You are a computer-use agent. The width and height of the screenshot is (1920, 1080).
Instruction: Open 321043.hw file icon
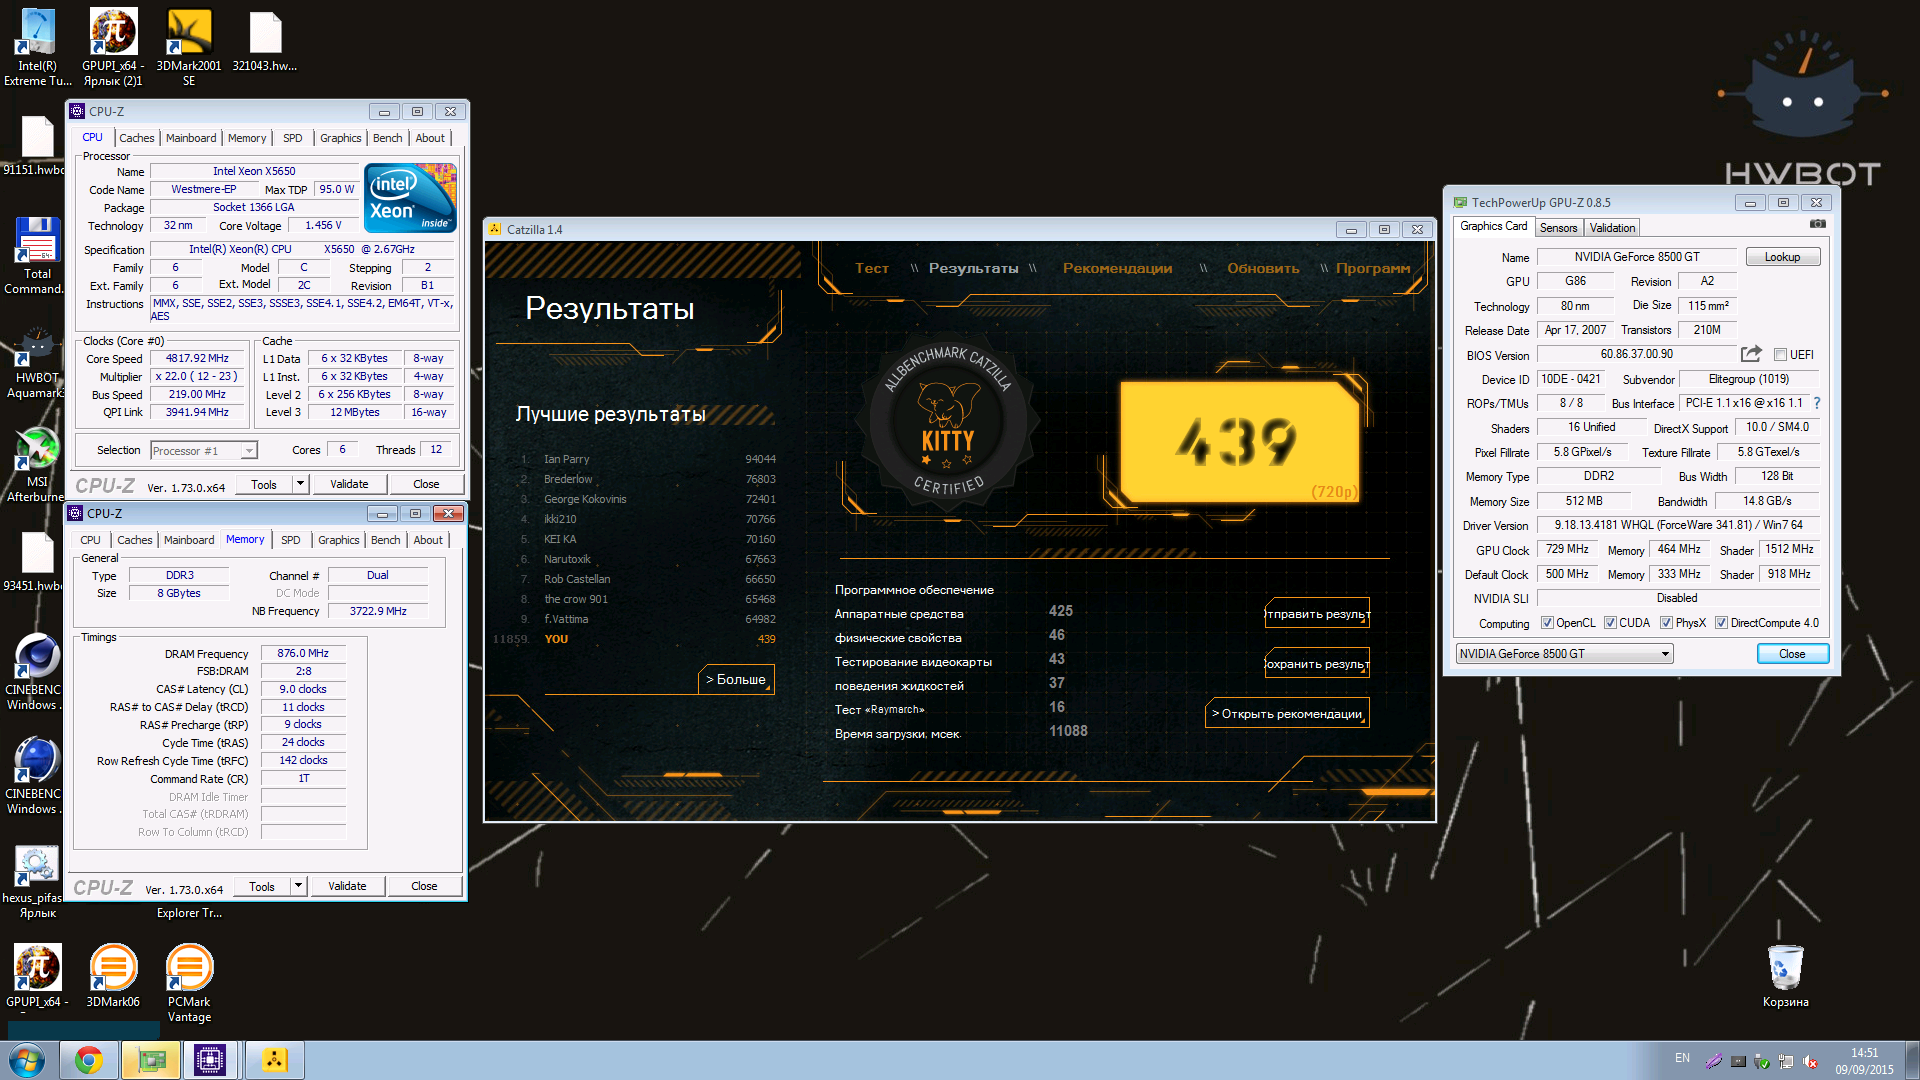[265, 41]
